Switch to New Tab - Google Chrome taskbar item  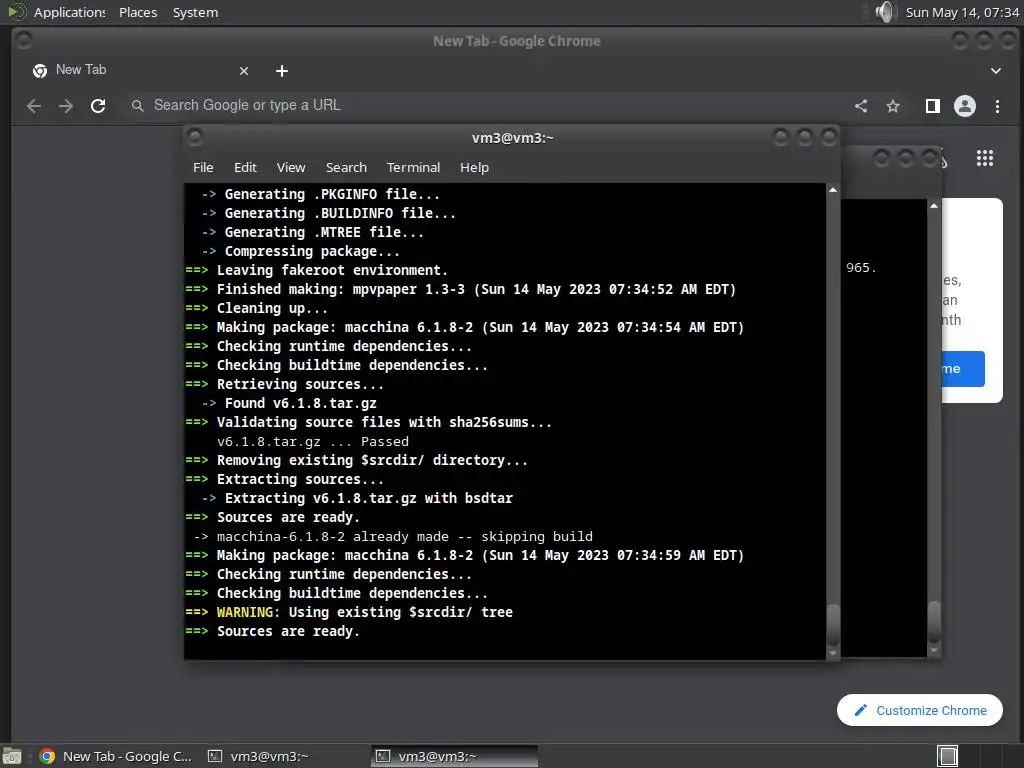coord(116,756)
